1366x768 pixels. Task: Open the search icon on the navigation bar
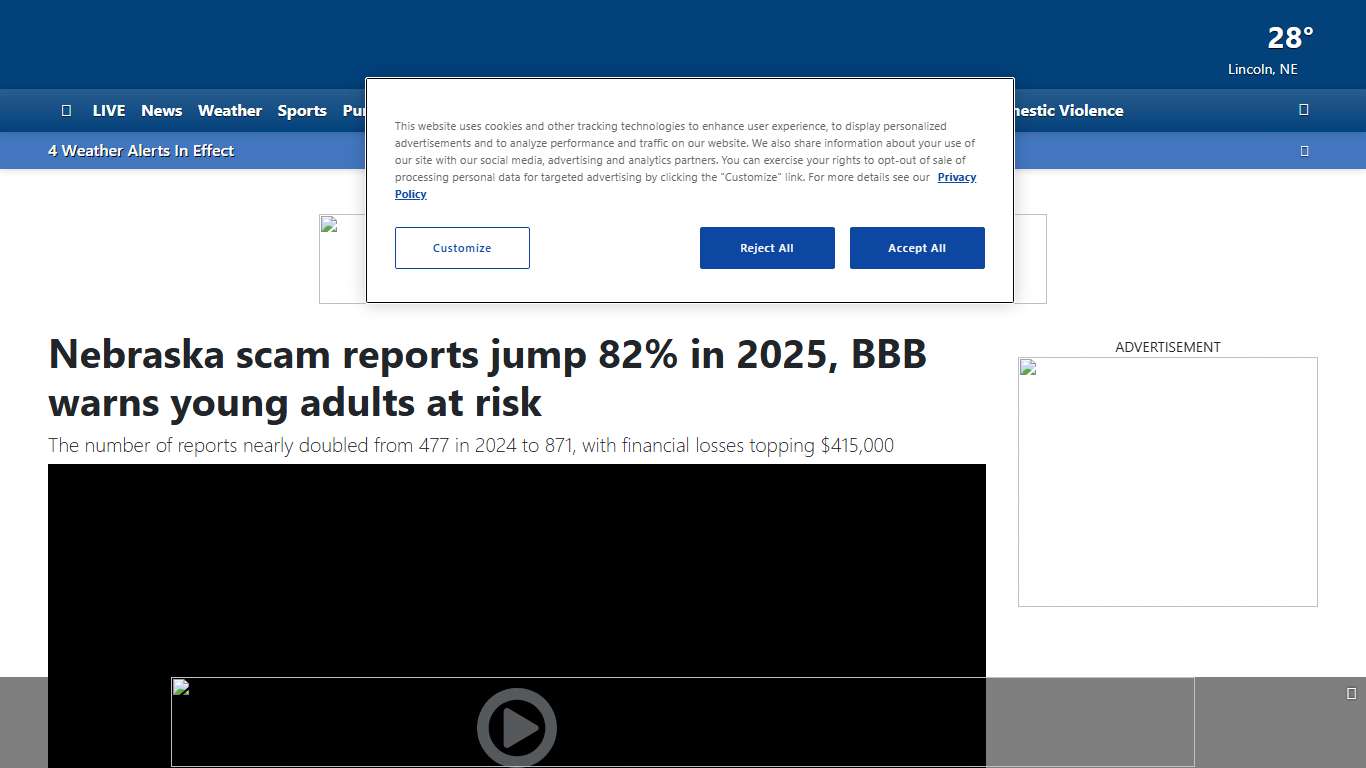(x=1303, y=110)
